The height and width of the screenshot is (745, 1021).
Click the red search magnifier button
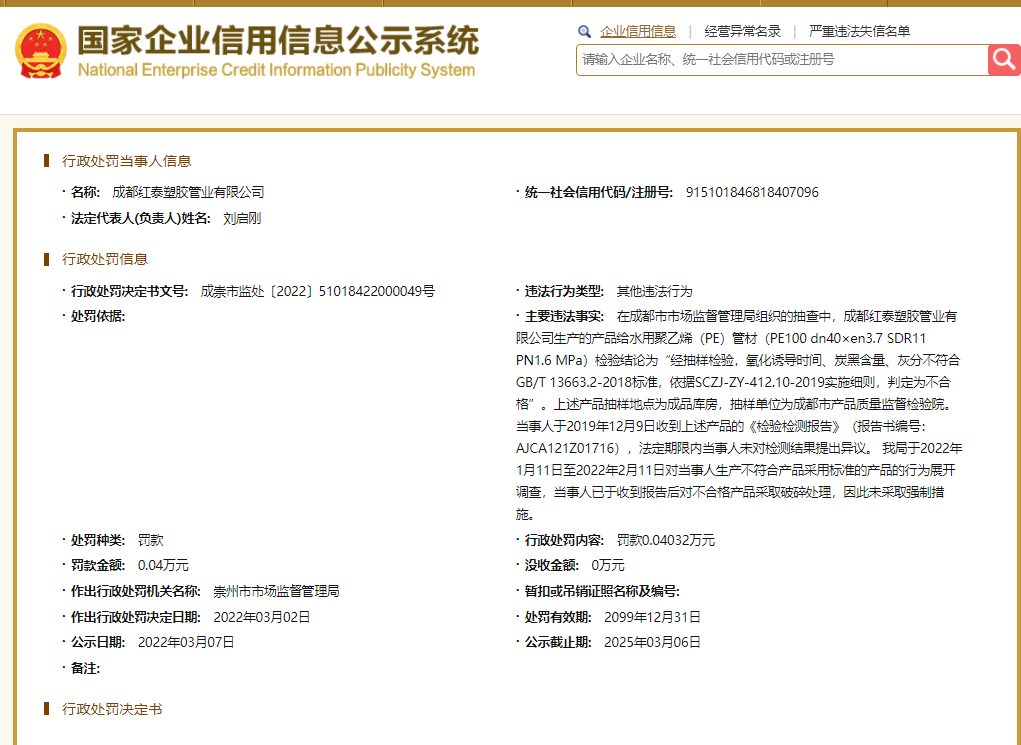pos(1004,60)
